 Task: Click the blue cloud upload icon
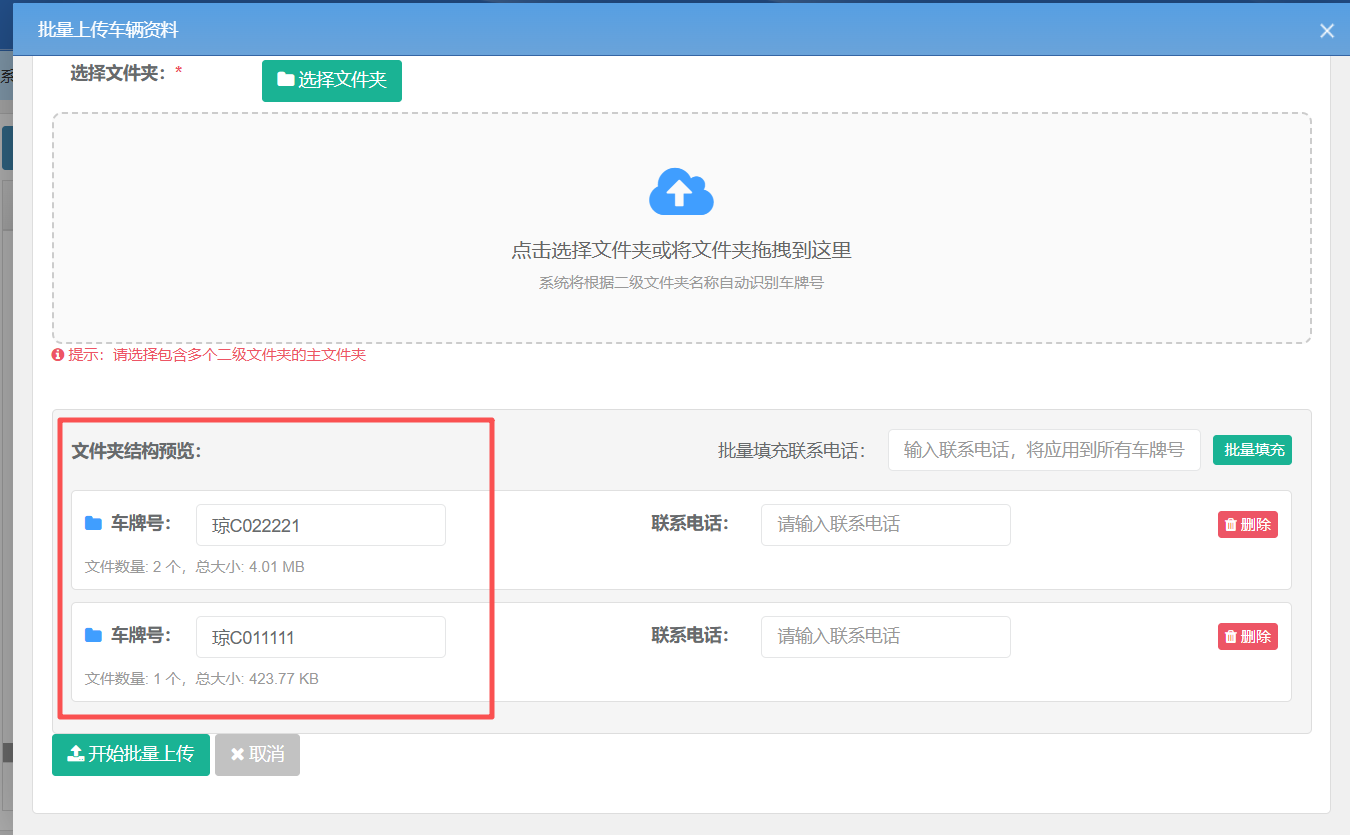point(681,190)
